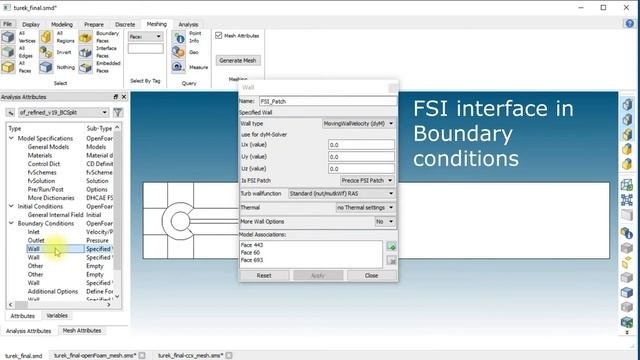Switch to the Analysis ribbon tab
640x360 pixels.
188,24
